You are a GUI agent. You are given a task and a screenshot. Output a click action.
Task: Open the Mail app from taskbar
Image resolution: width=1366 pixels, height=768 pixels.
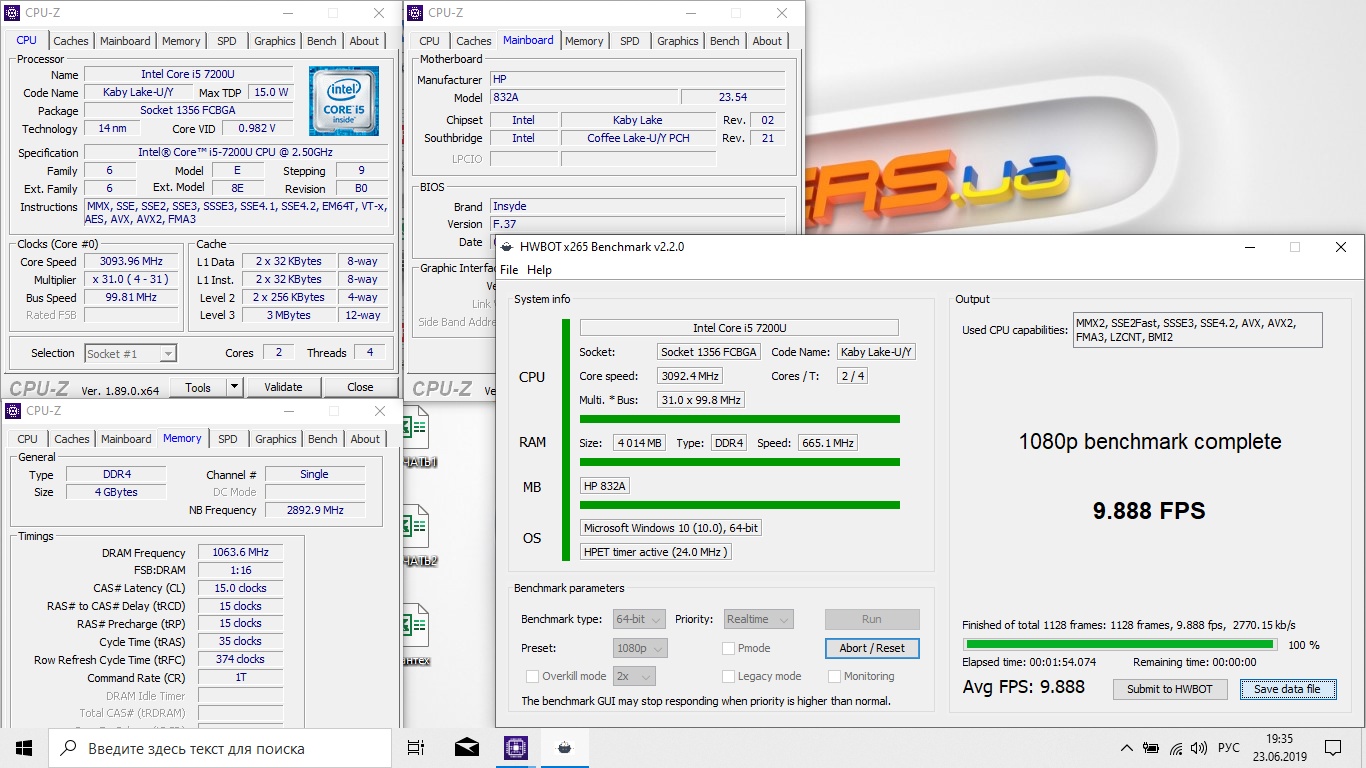(x=466, y=747)
